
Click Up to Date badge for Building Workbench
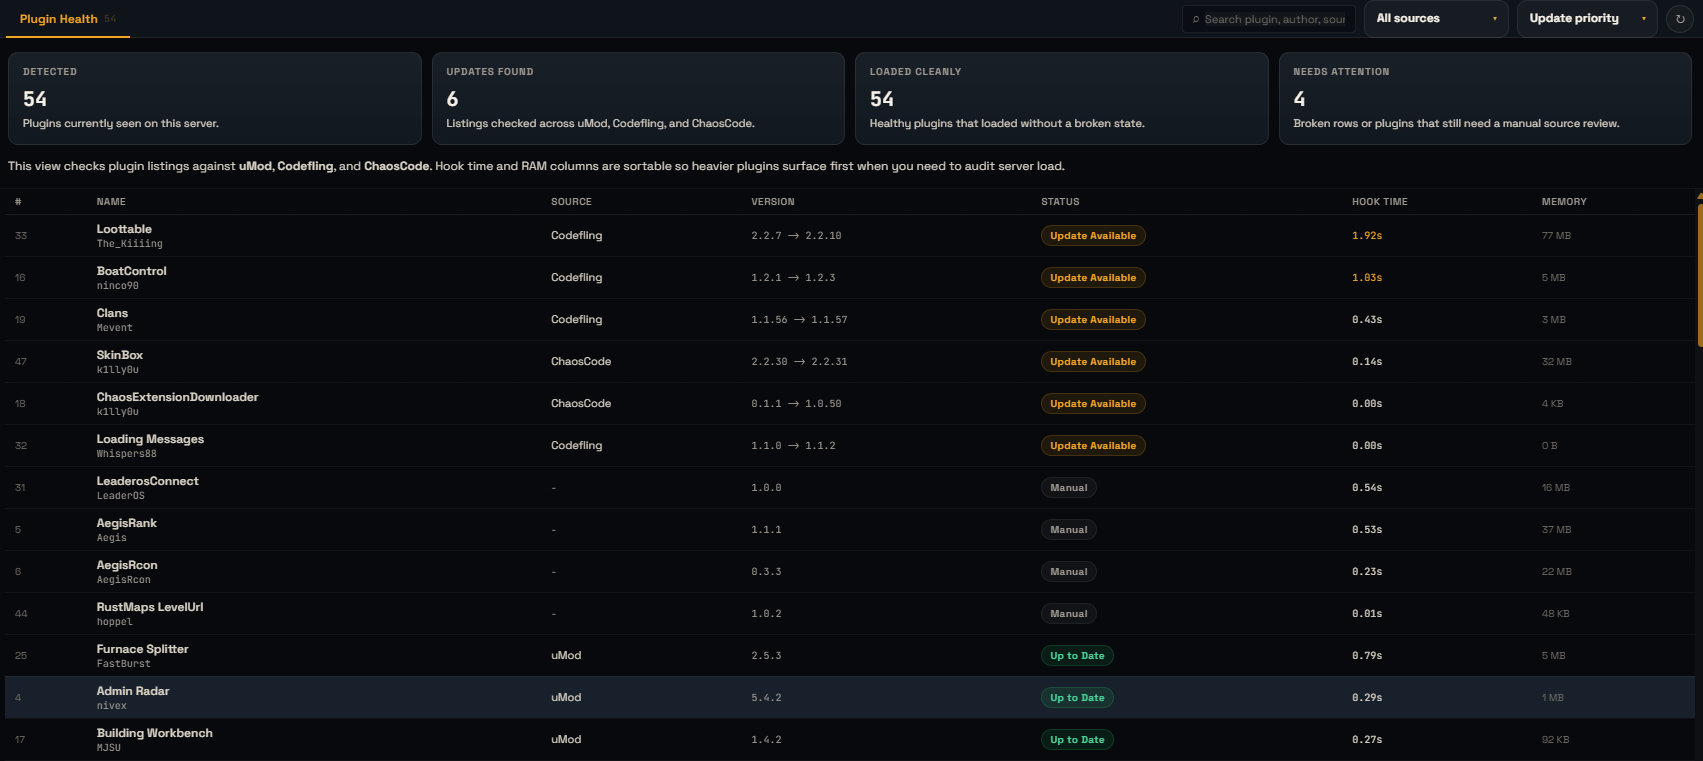tap(1077, 740)
